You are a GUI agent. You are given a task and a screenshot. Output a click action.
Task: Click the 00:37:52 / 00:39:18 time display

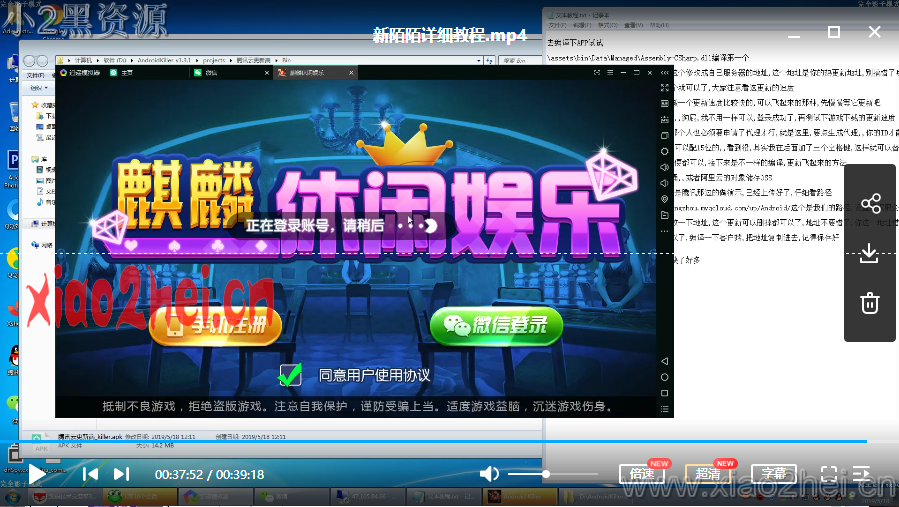pos(209,474)
